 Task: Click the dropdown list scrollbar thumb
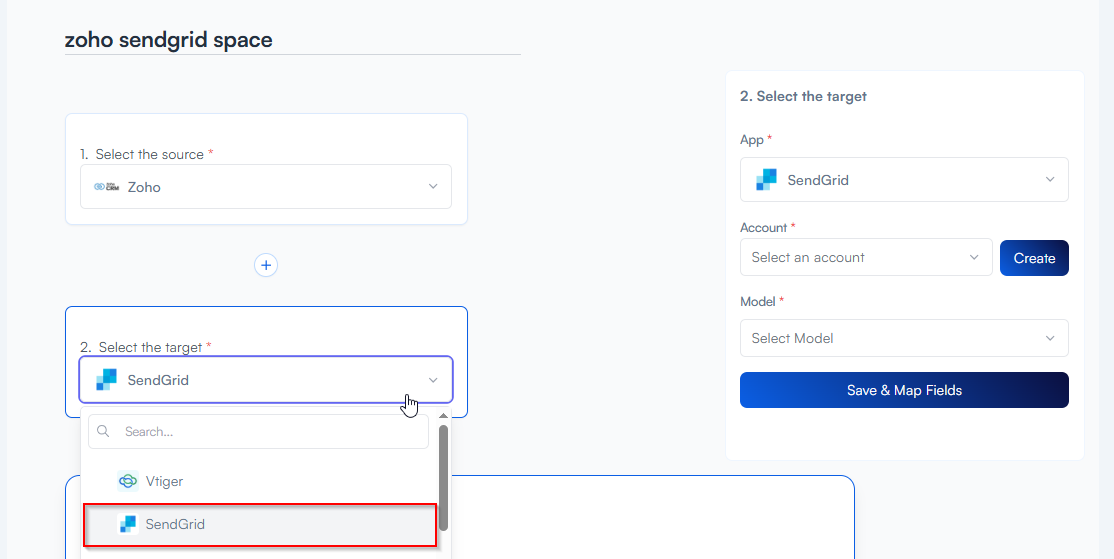pos(443,475)
